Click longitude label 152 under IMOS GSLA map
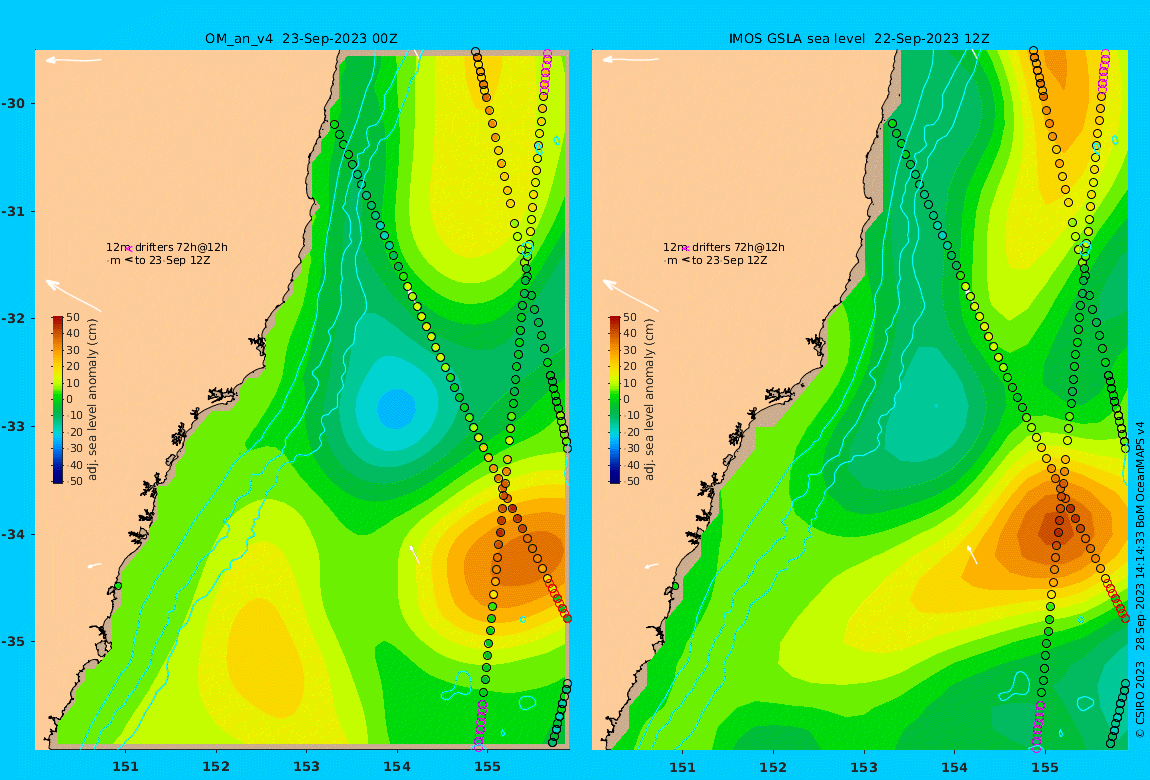The image size is (1150, 780). point(774,767)
